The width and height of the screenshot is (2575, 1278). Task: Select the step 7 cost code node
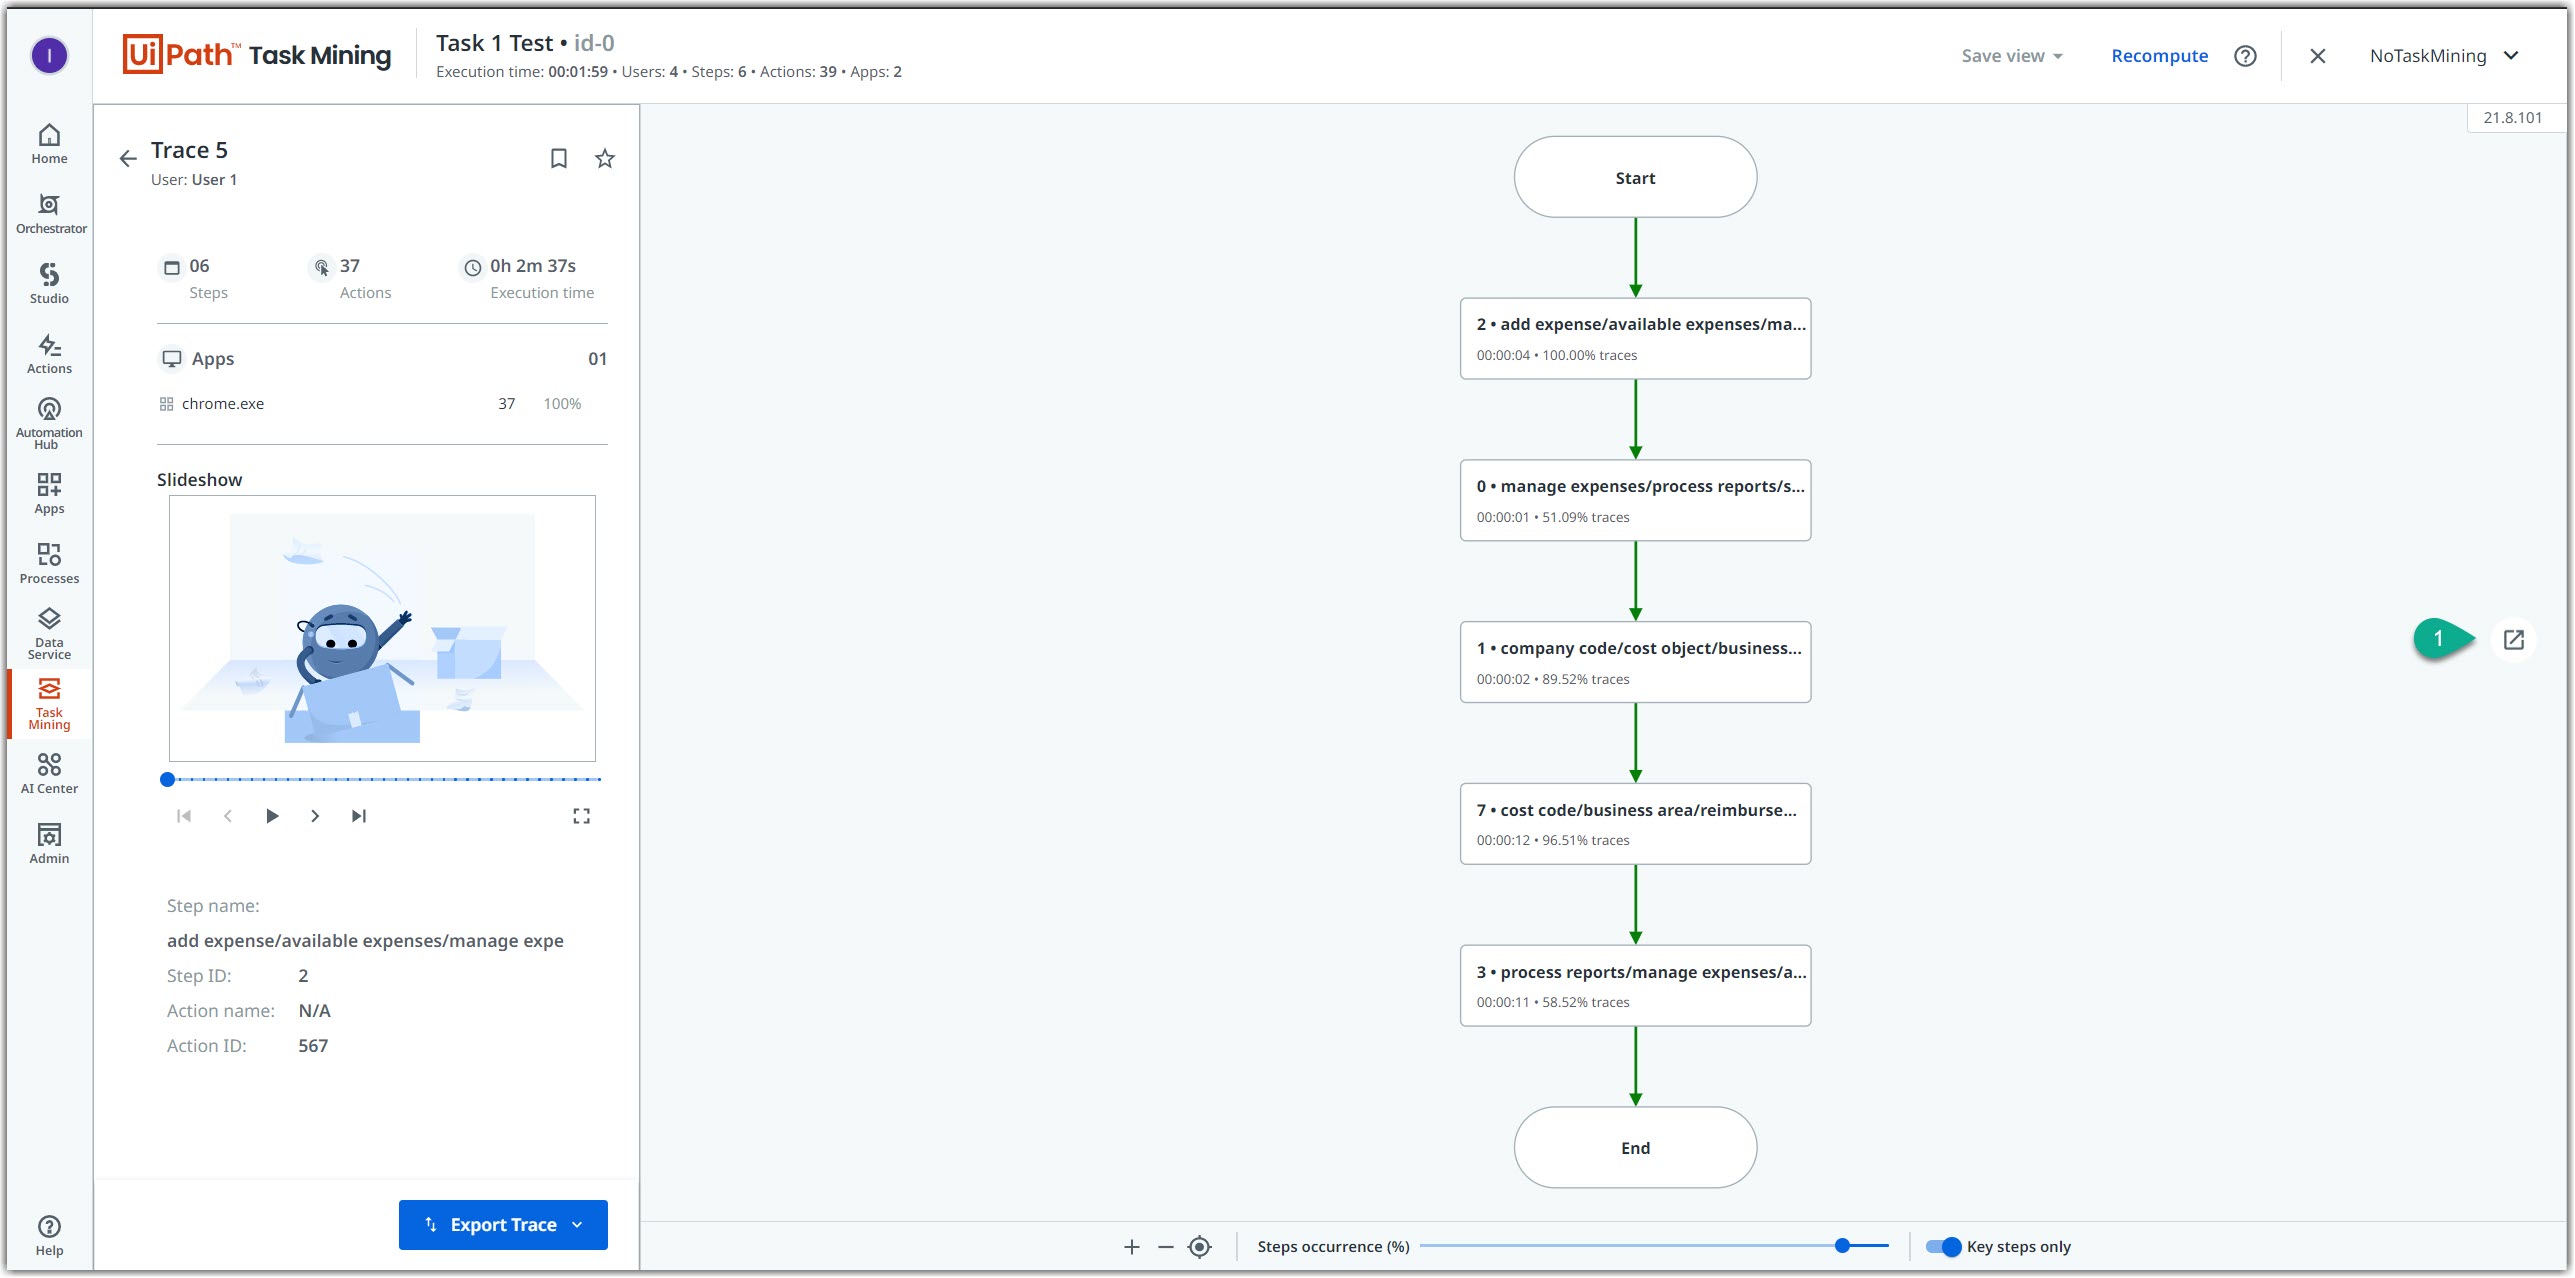click(1635, 823)
